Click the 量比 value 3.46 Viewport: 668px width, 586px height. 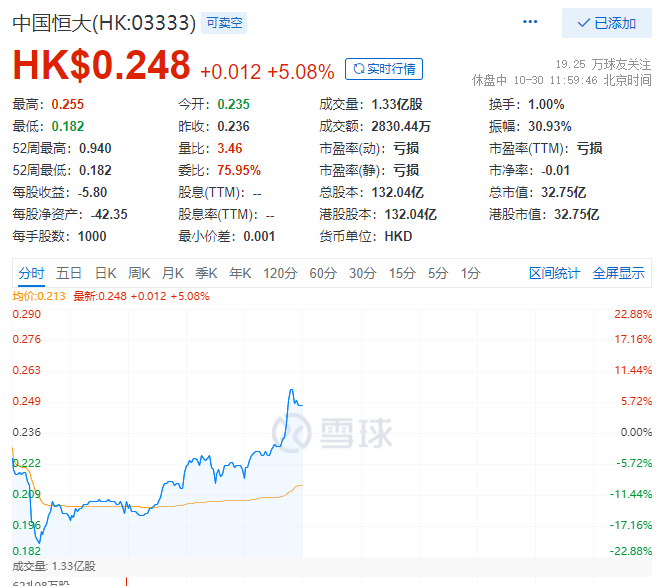click(230, 148)
